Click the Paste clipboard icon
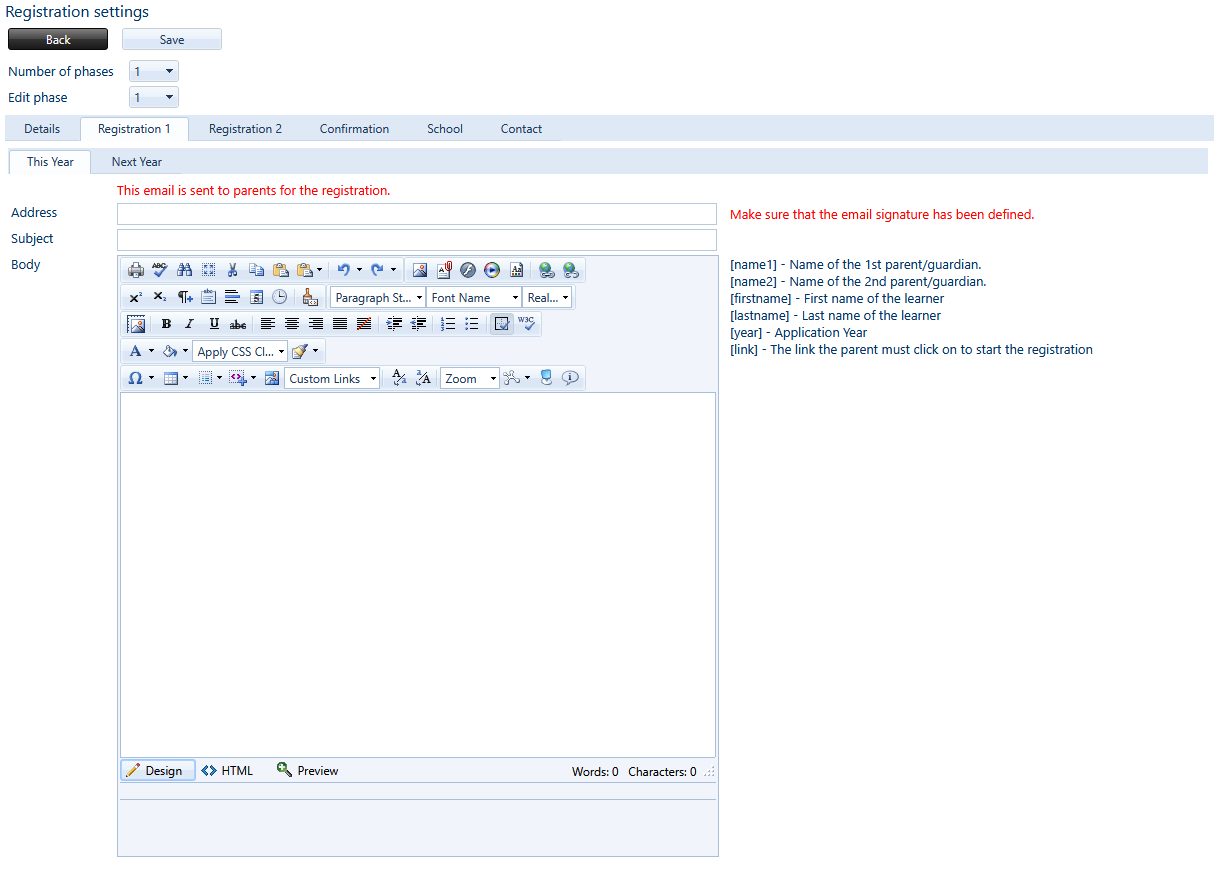Viewport: 1214px width, 870px height. tap(281, 270)
